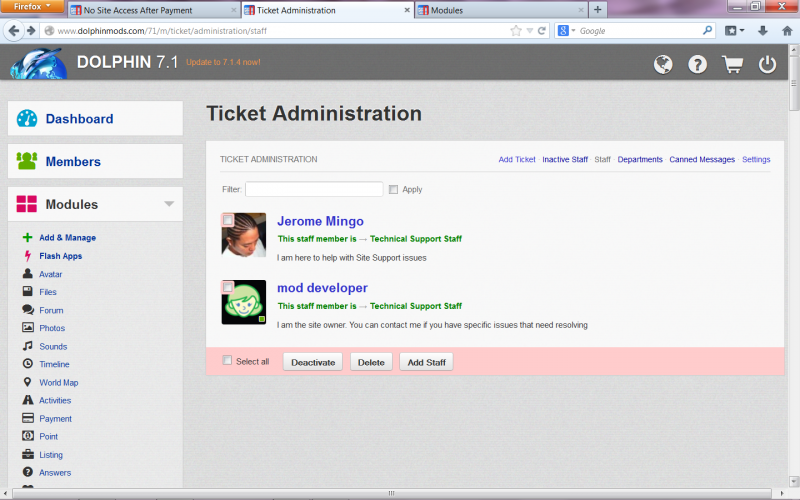This screenshot has width=800, height=500.
Task: Click the Delete button
Action: [371, 362]
